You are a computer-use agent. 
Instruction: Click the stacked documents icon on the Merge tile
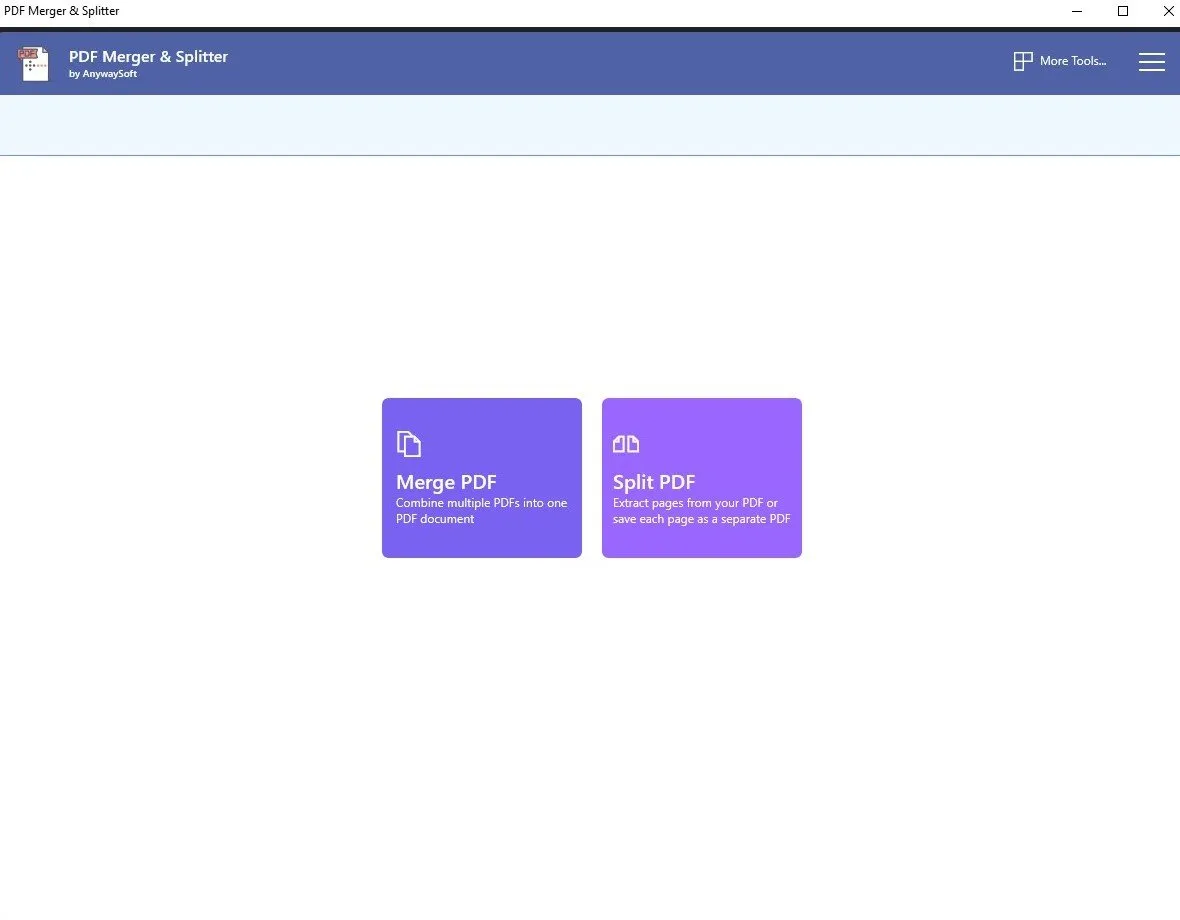(x=408, y=444)
